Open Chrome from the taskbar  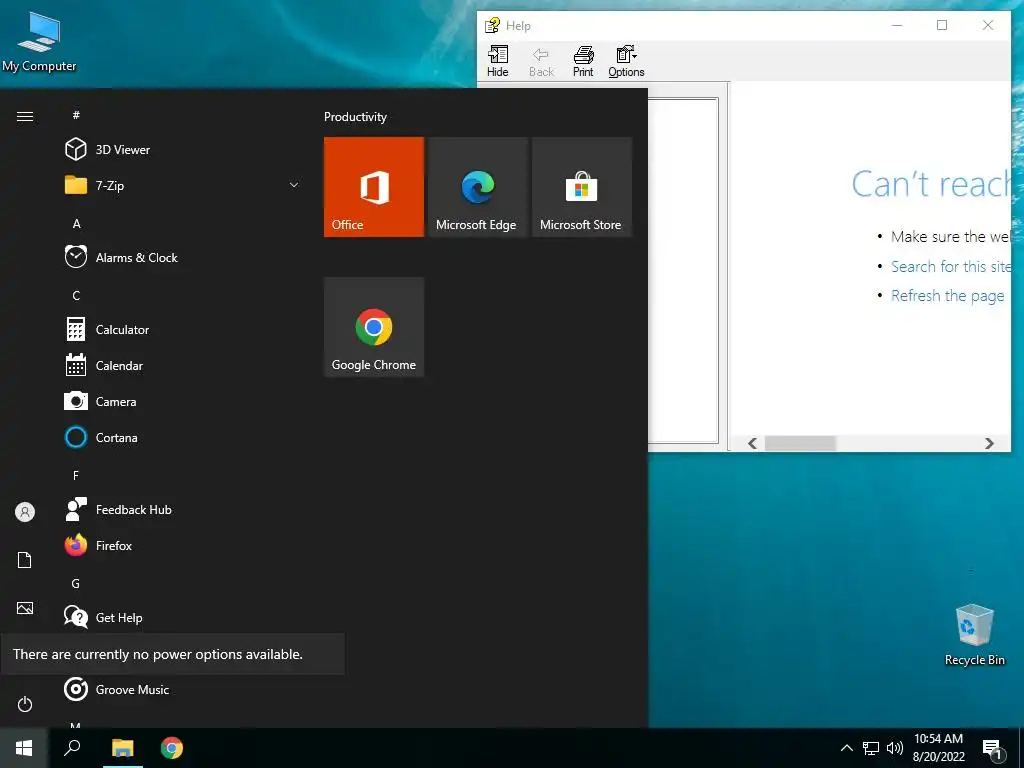(x=172, y=748)
